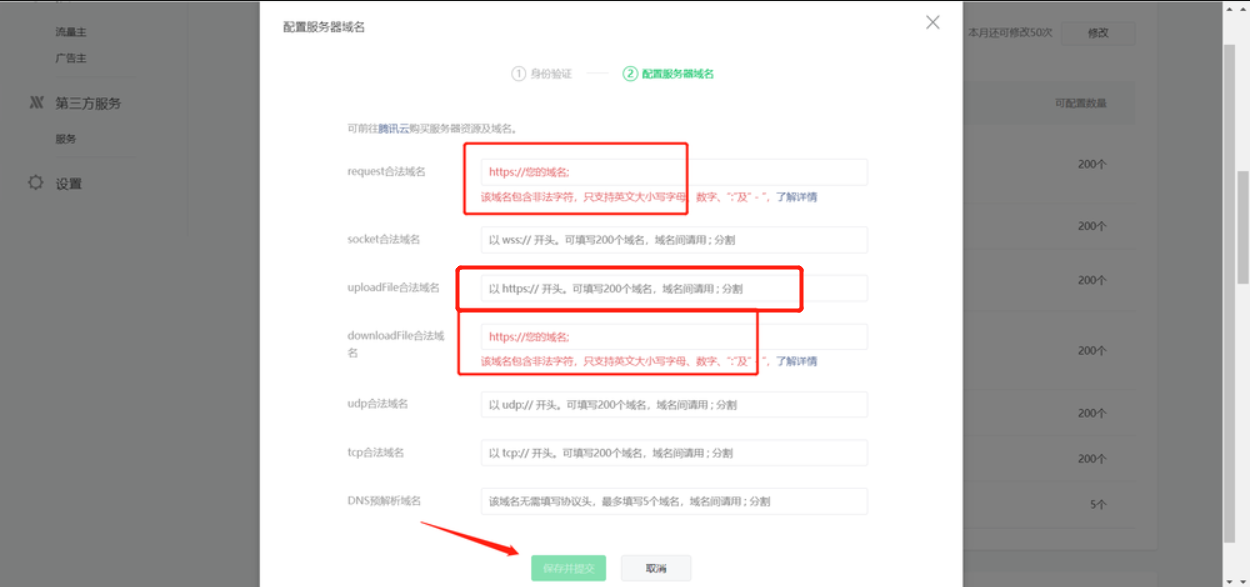Viewport: 1250px width, 587px height.
Task: Click the 第三方服务 icon in sidebar
Action: tap(36, 103)
